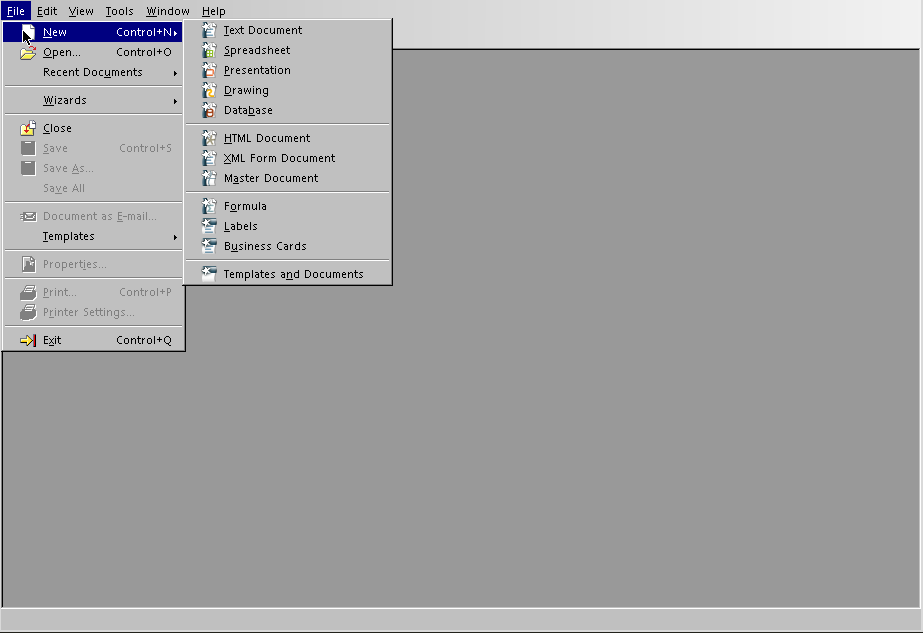Expand the Templates submenu arrow
Viewport: 923px width, 633px height.
click(175, 237)
